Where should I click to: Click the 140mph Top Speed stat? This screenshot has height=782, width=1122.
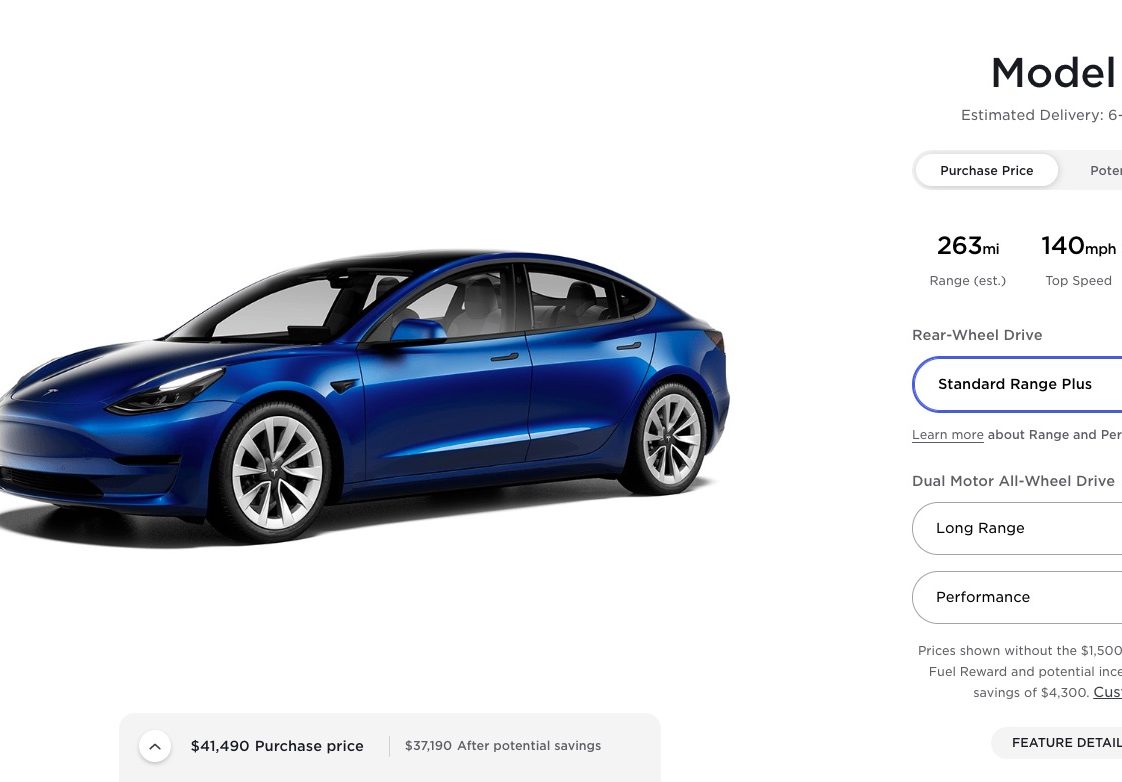click(x=1078, y=260)
